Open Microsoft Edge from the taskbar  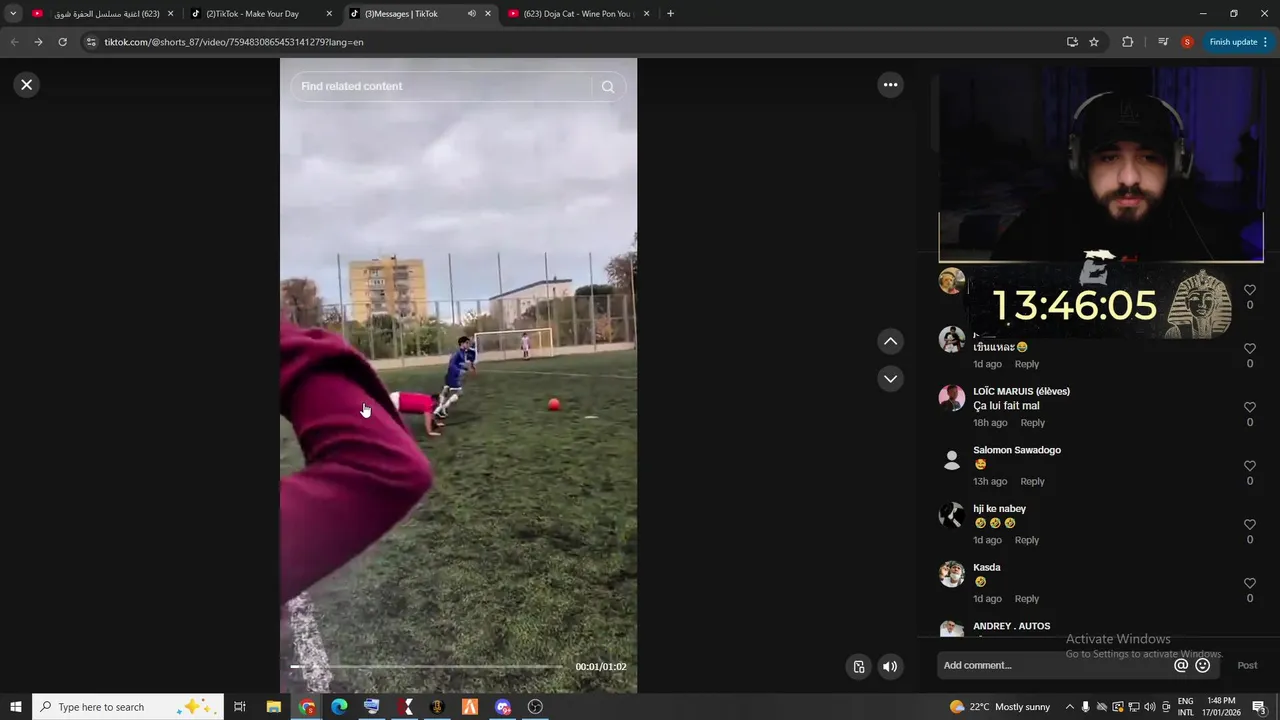(339, 707)
